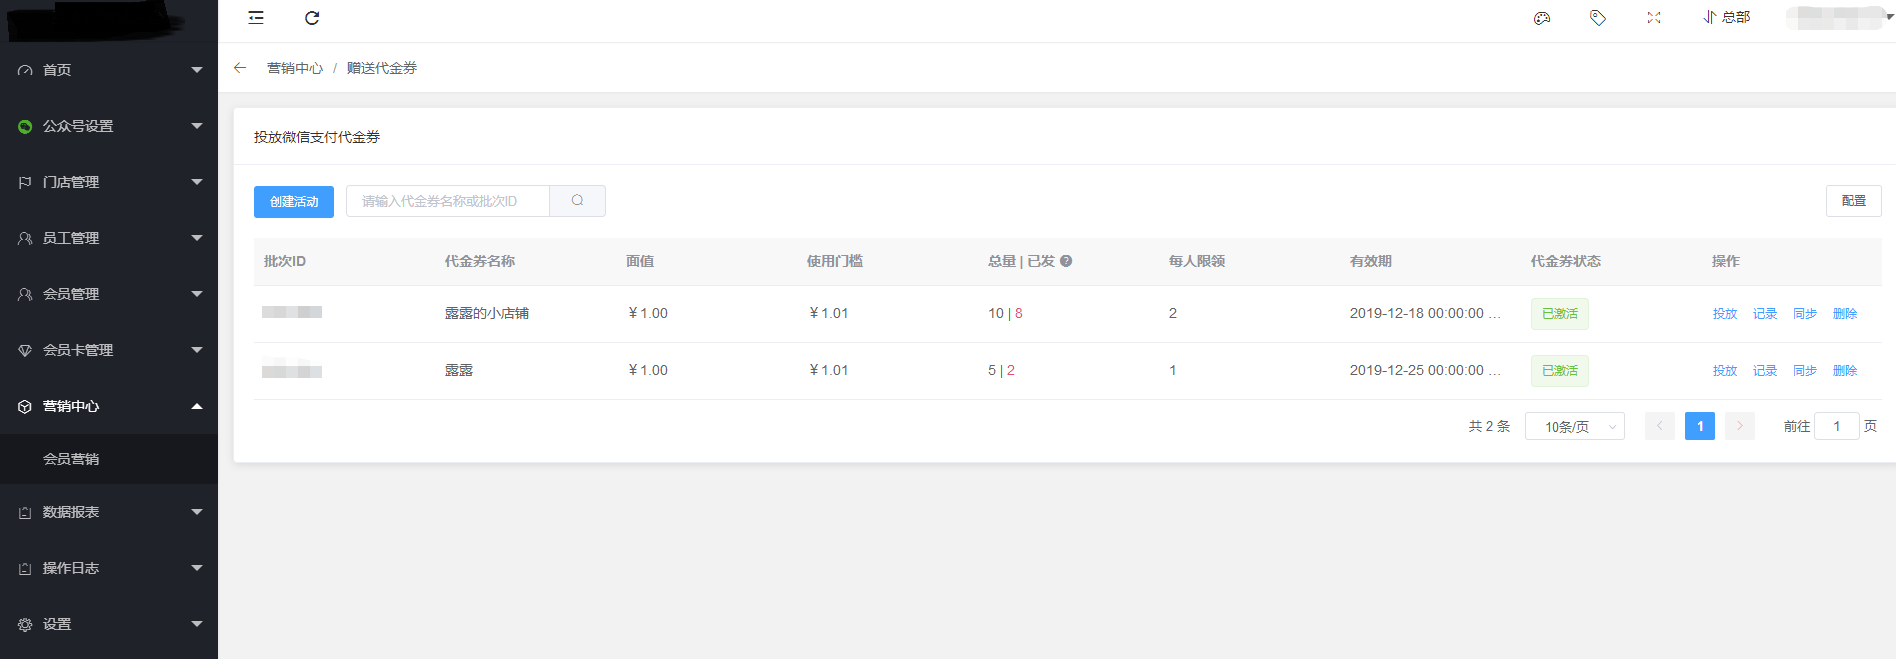Focus the coupon name or batch ID search field
Viewport: 1896px width, 659px height.
448,201
